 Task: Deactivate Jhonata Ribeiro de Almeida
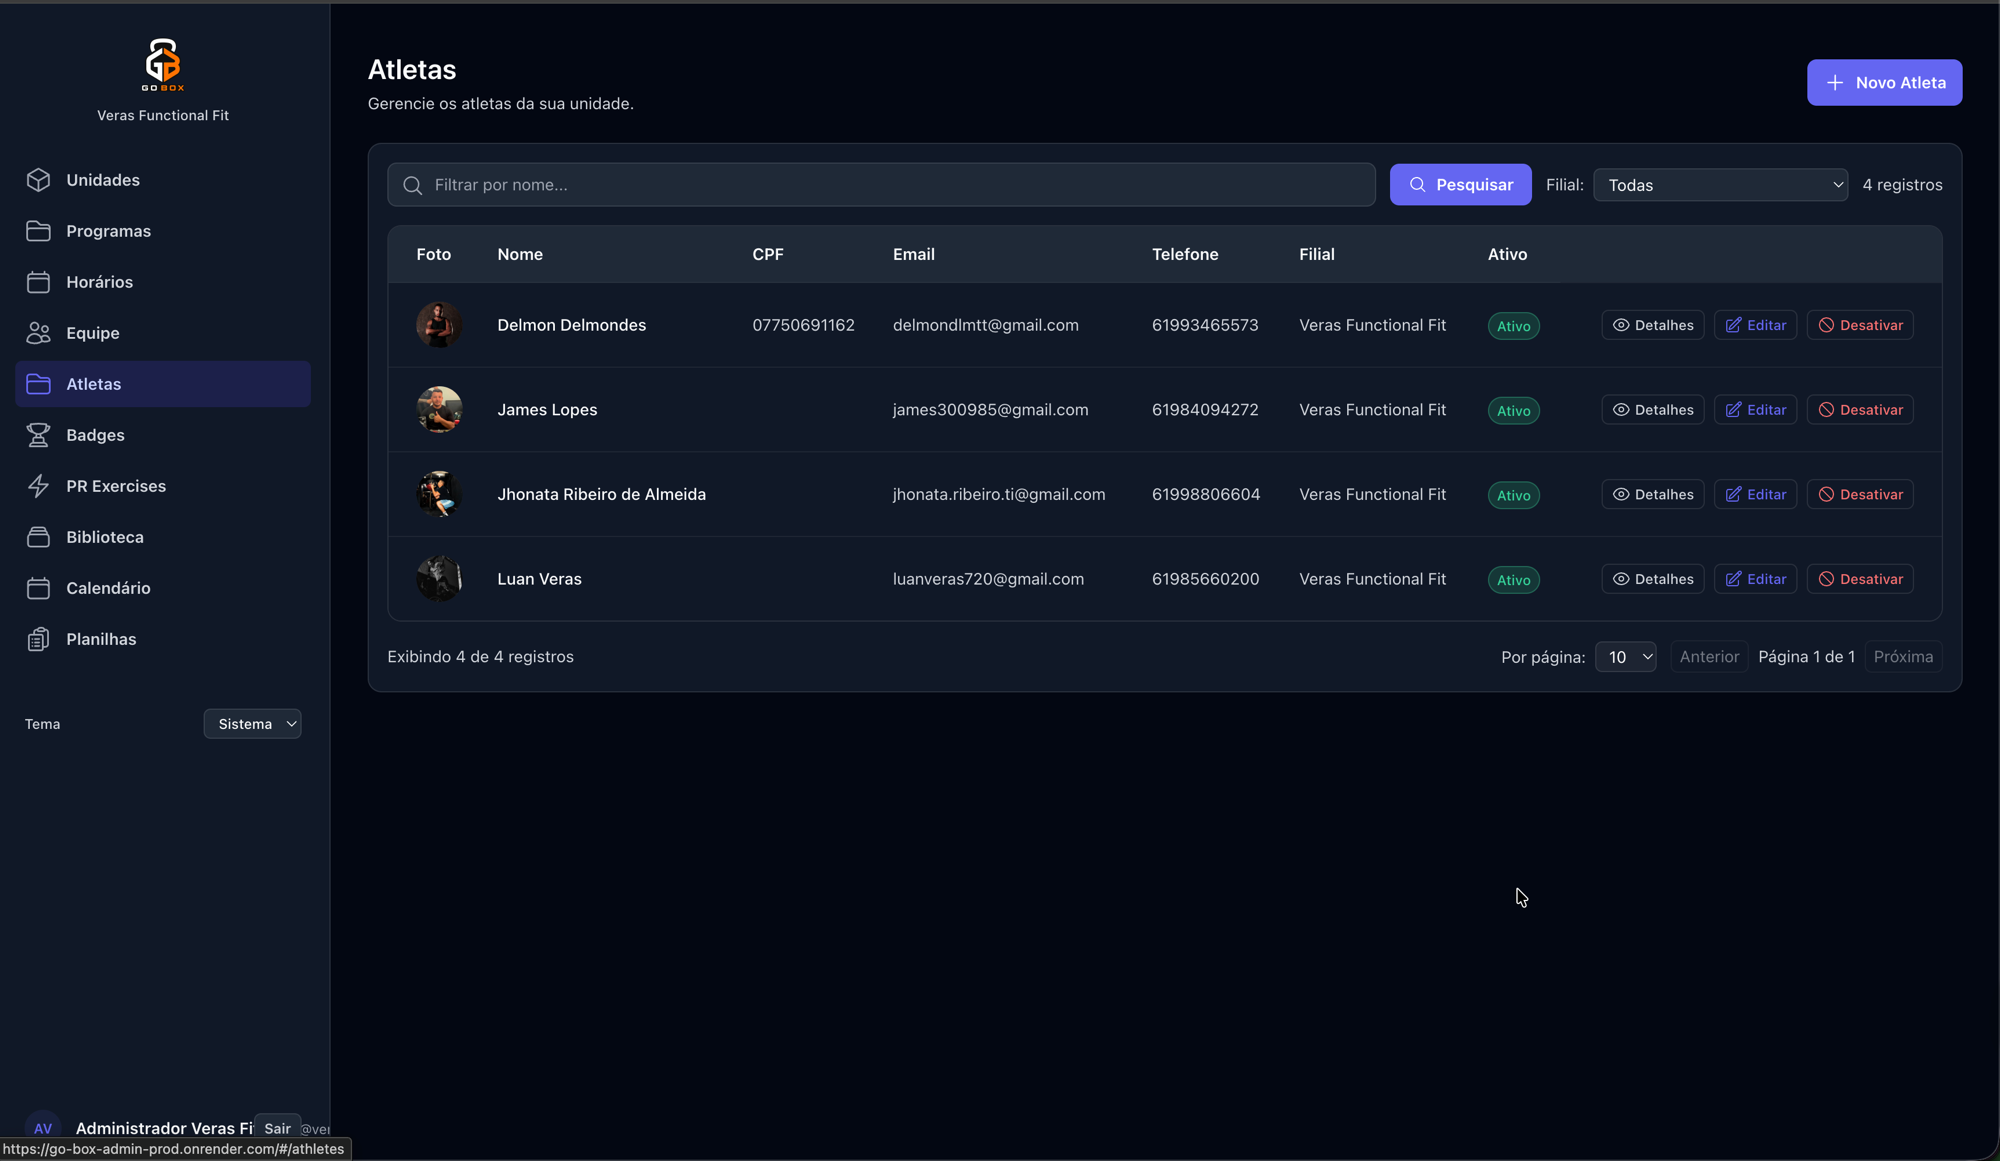point(1860,494)
